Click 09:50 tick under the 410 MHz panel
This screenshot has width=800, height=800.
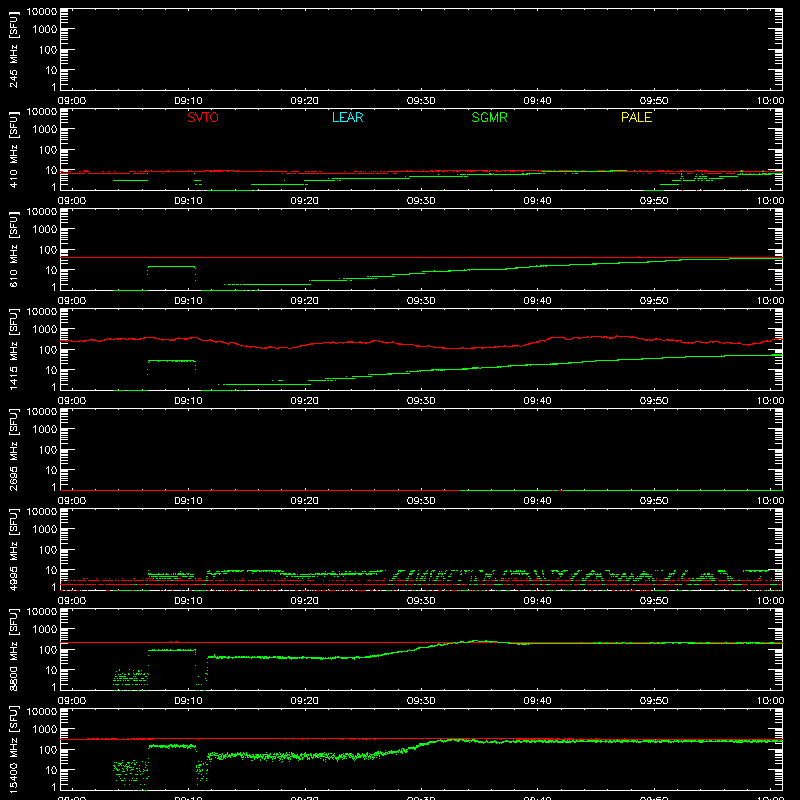(x=654, y=201)
